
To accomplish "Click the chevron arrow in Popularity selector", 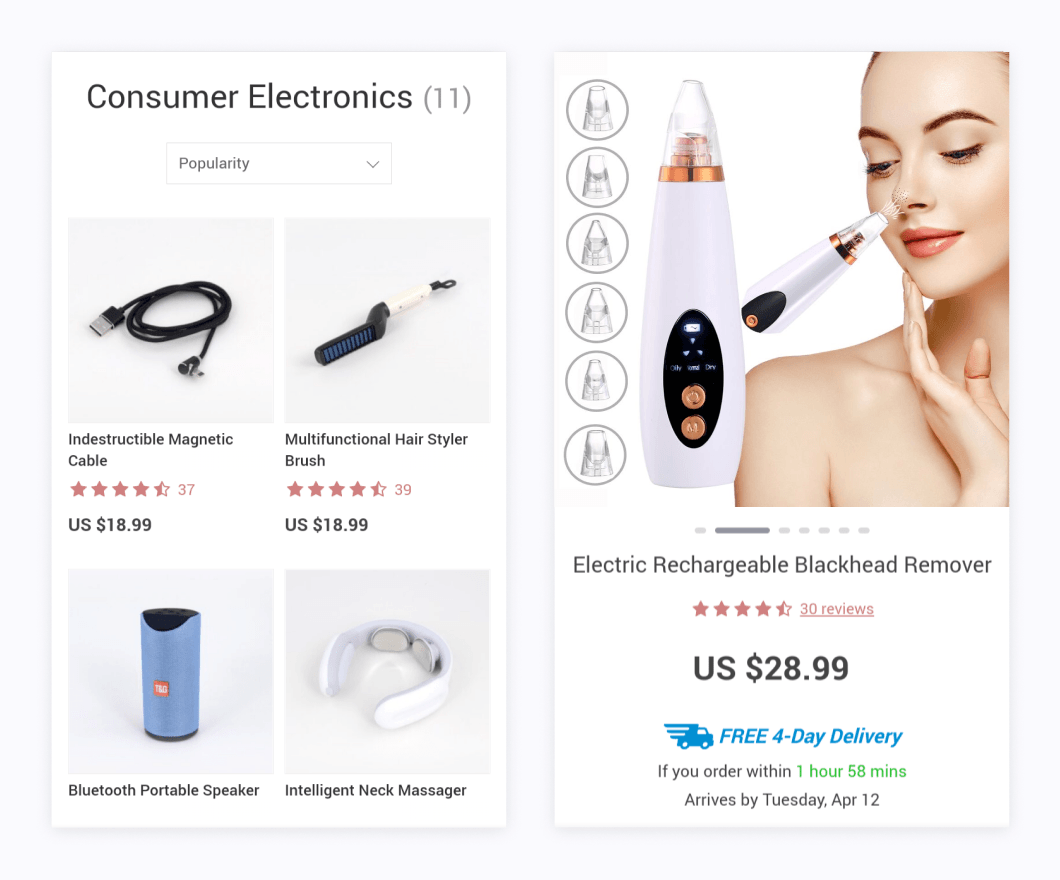I will tap(372, 164).
